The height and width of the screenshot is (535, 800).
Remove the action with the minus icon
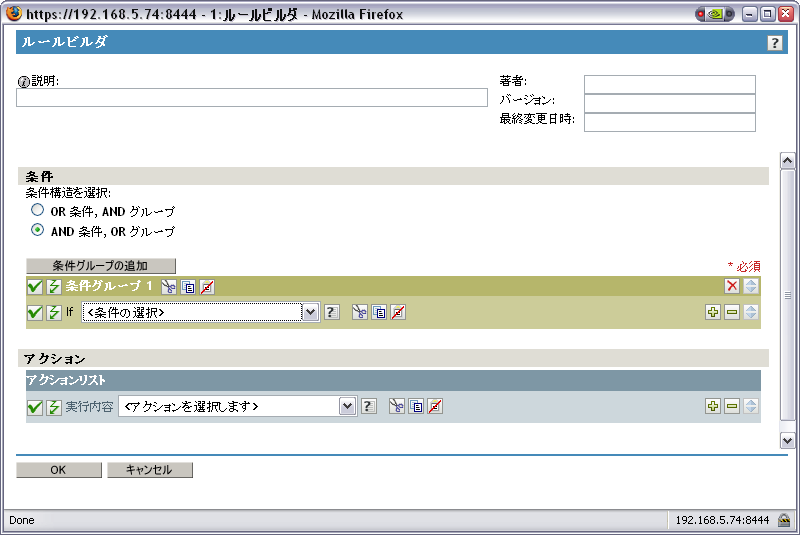(732, 406)
